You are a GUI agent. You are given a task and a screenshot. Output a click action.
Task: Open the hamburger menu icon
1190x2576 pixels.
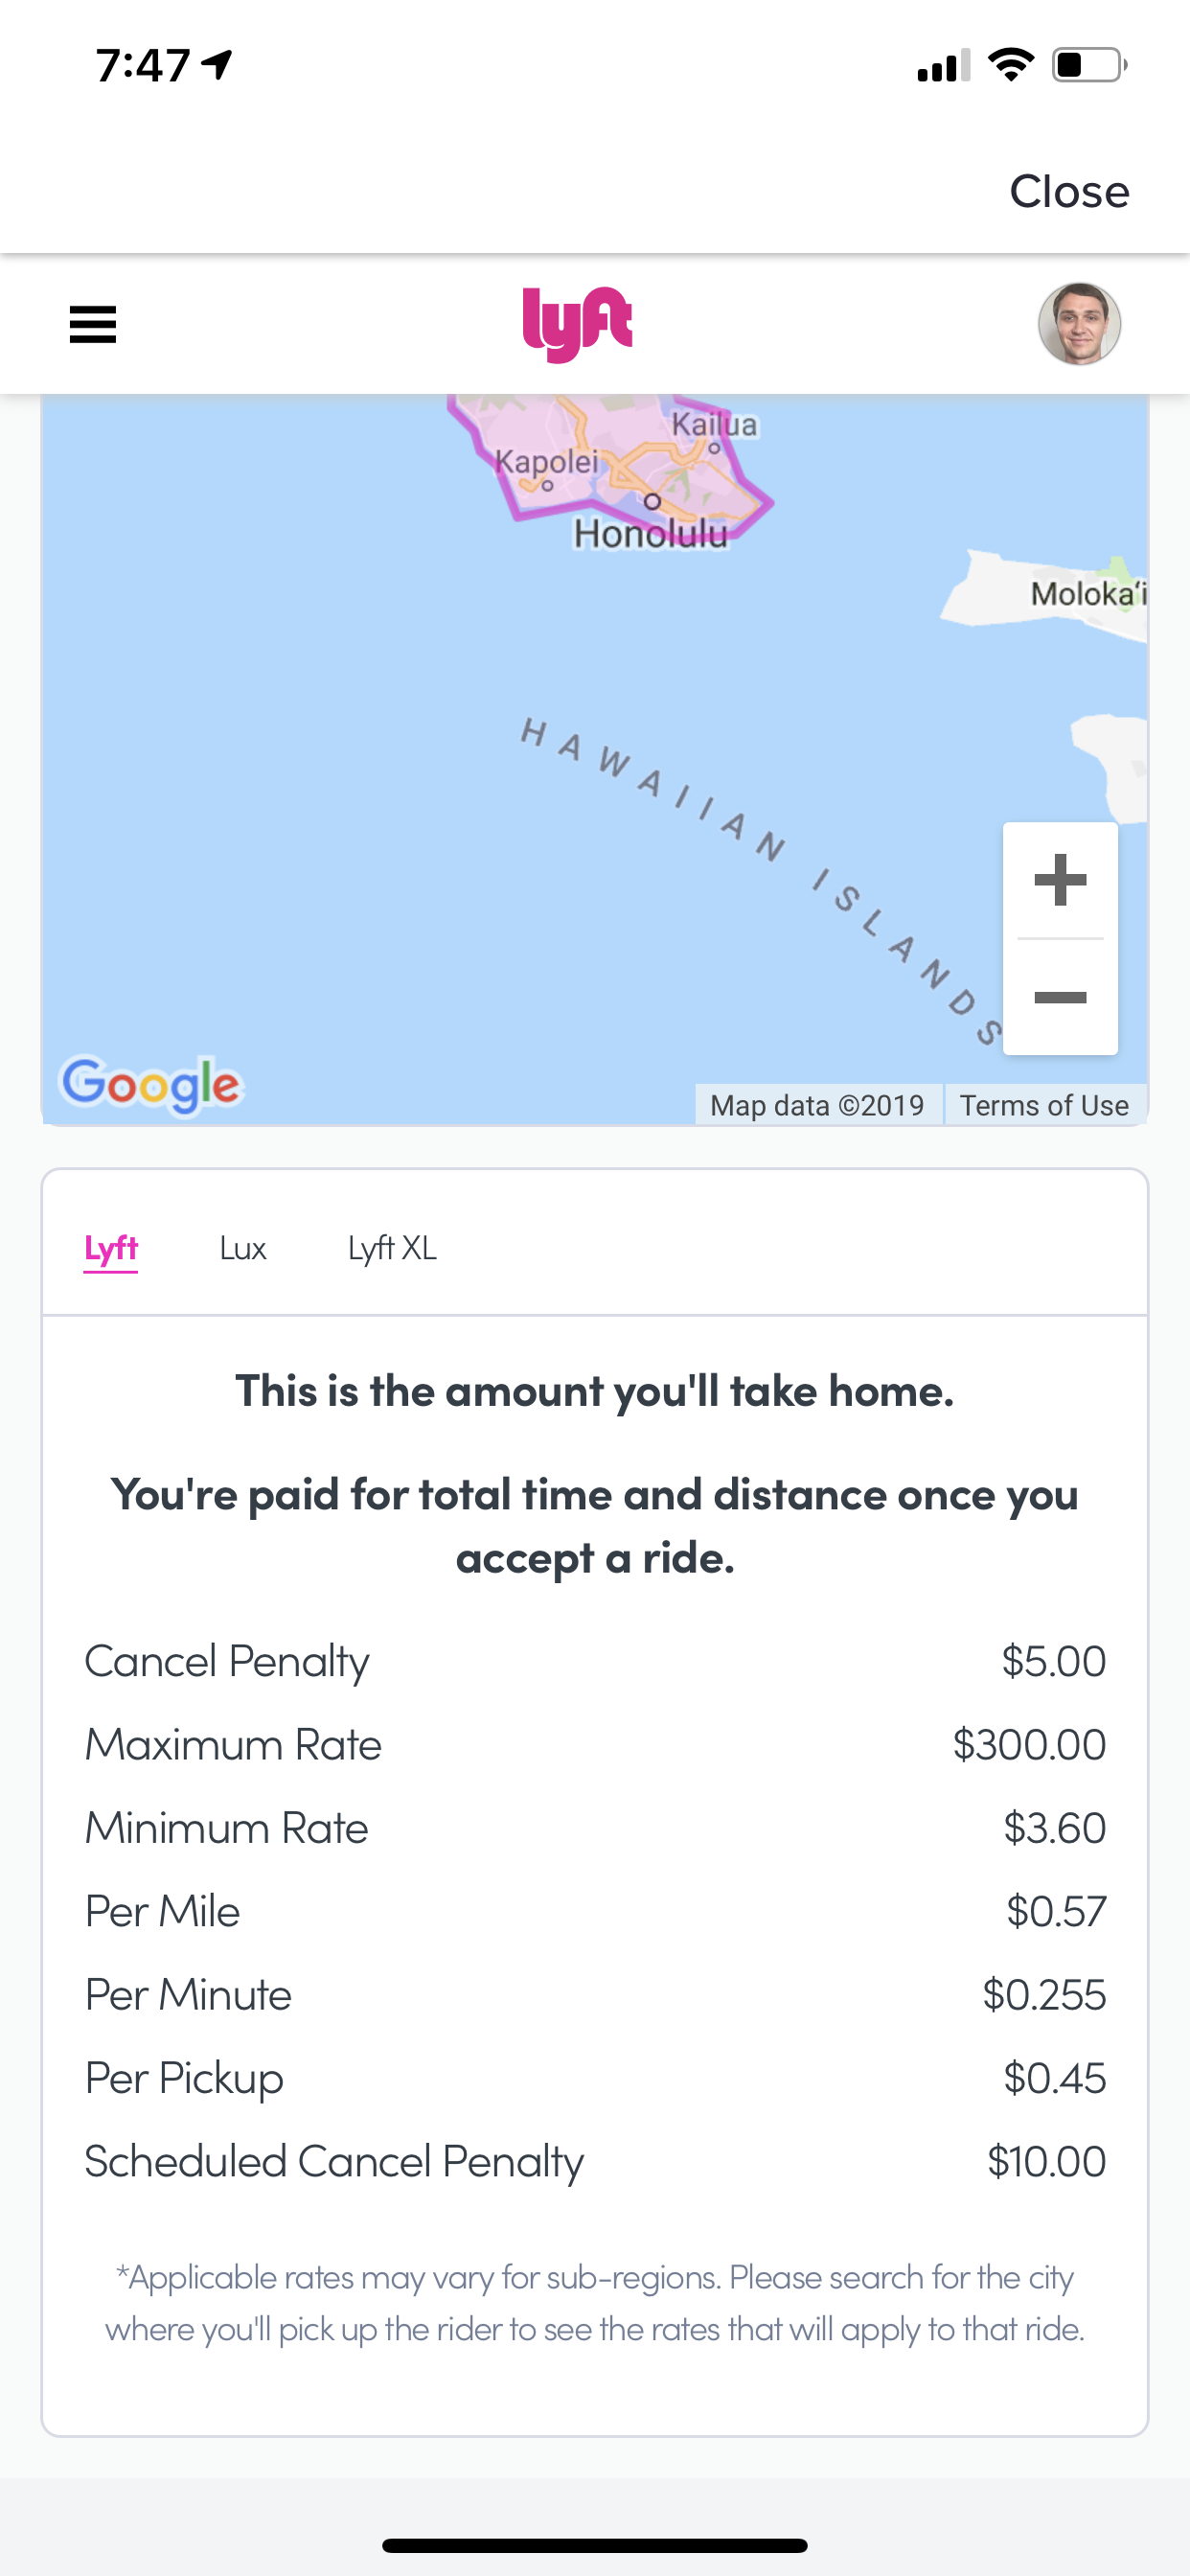point(93,325)
